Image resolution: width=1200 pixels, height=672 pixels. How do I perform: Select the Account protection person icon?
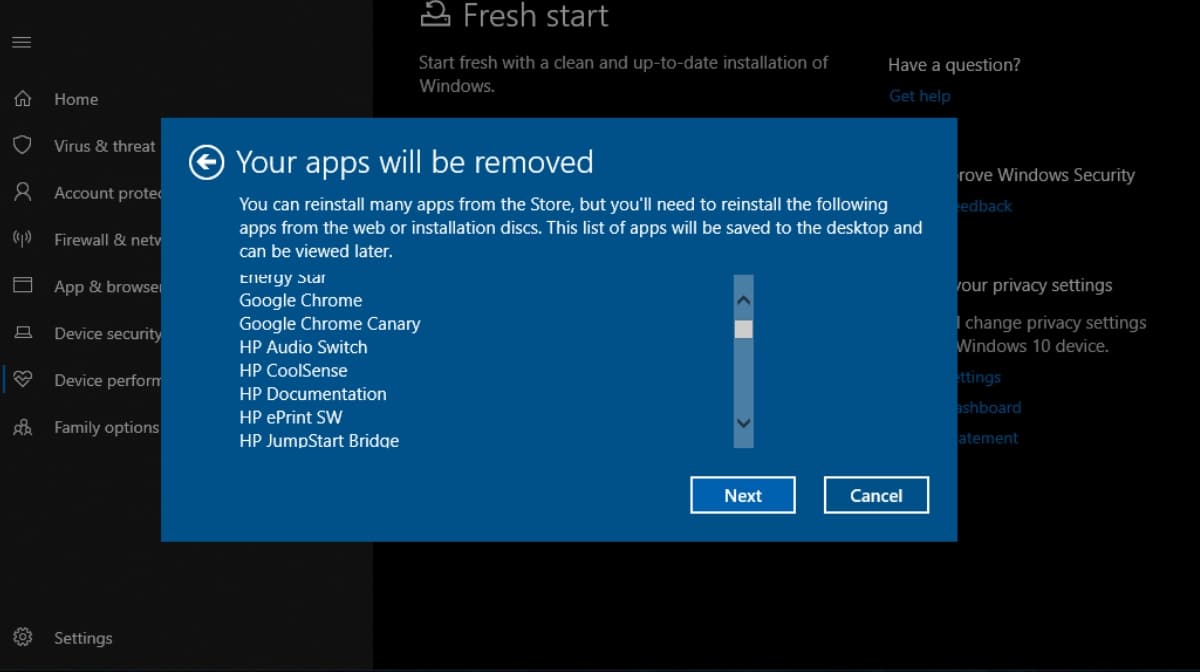(x=24, y=192)
